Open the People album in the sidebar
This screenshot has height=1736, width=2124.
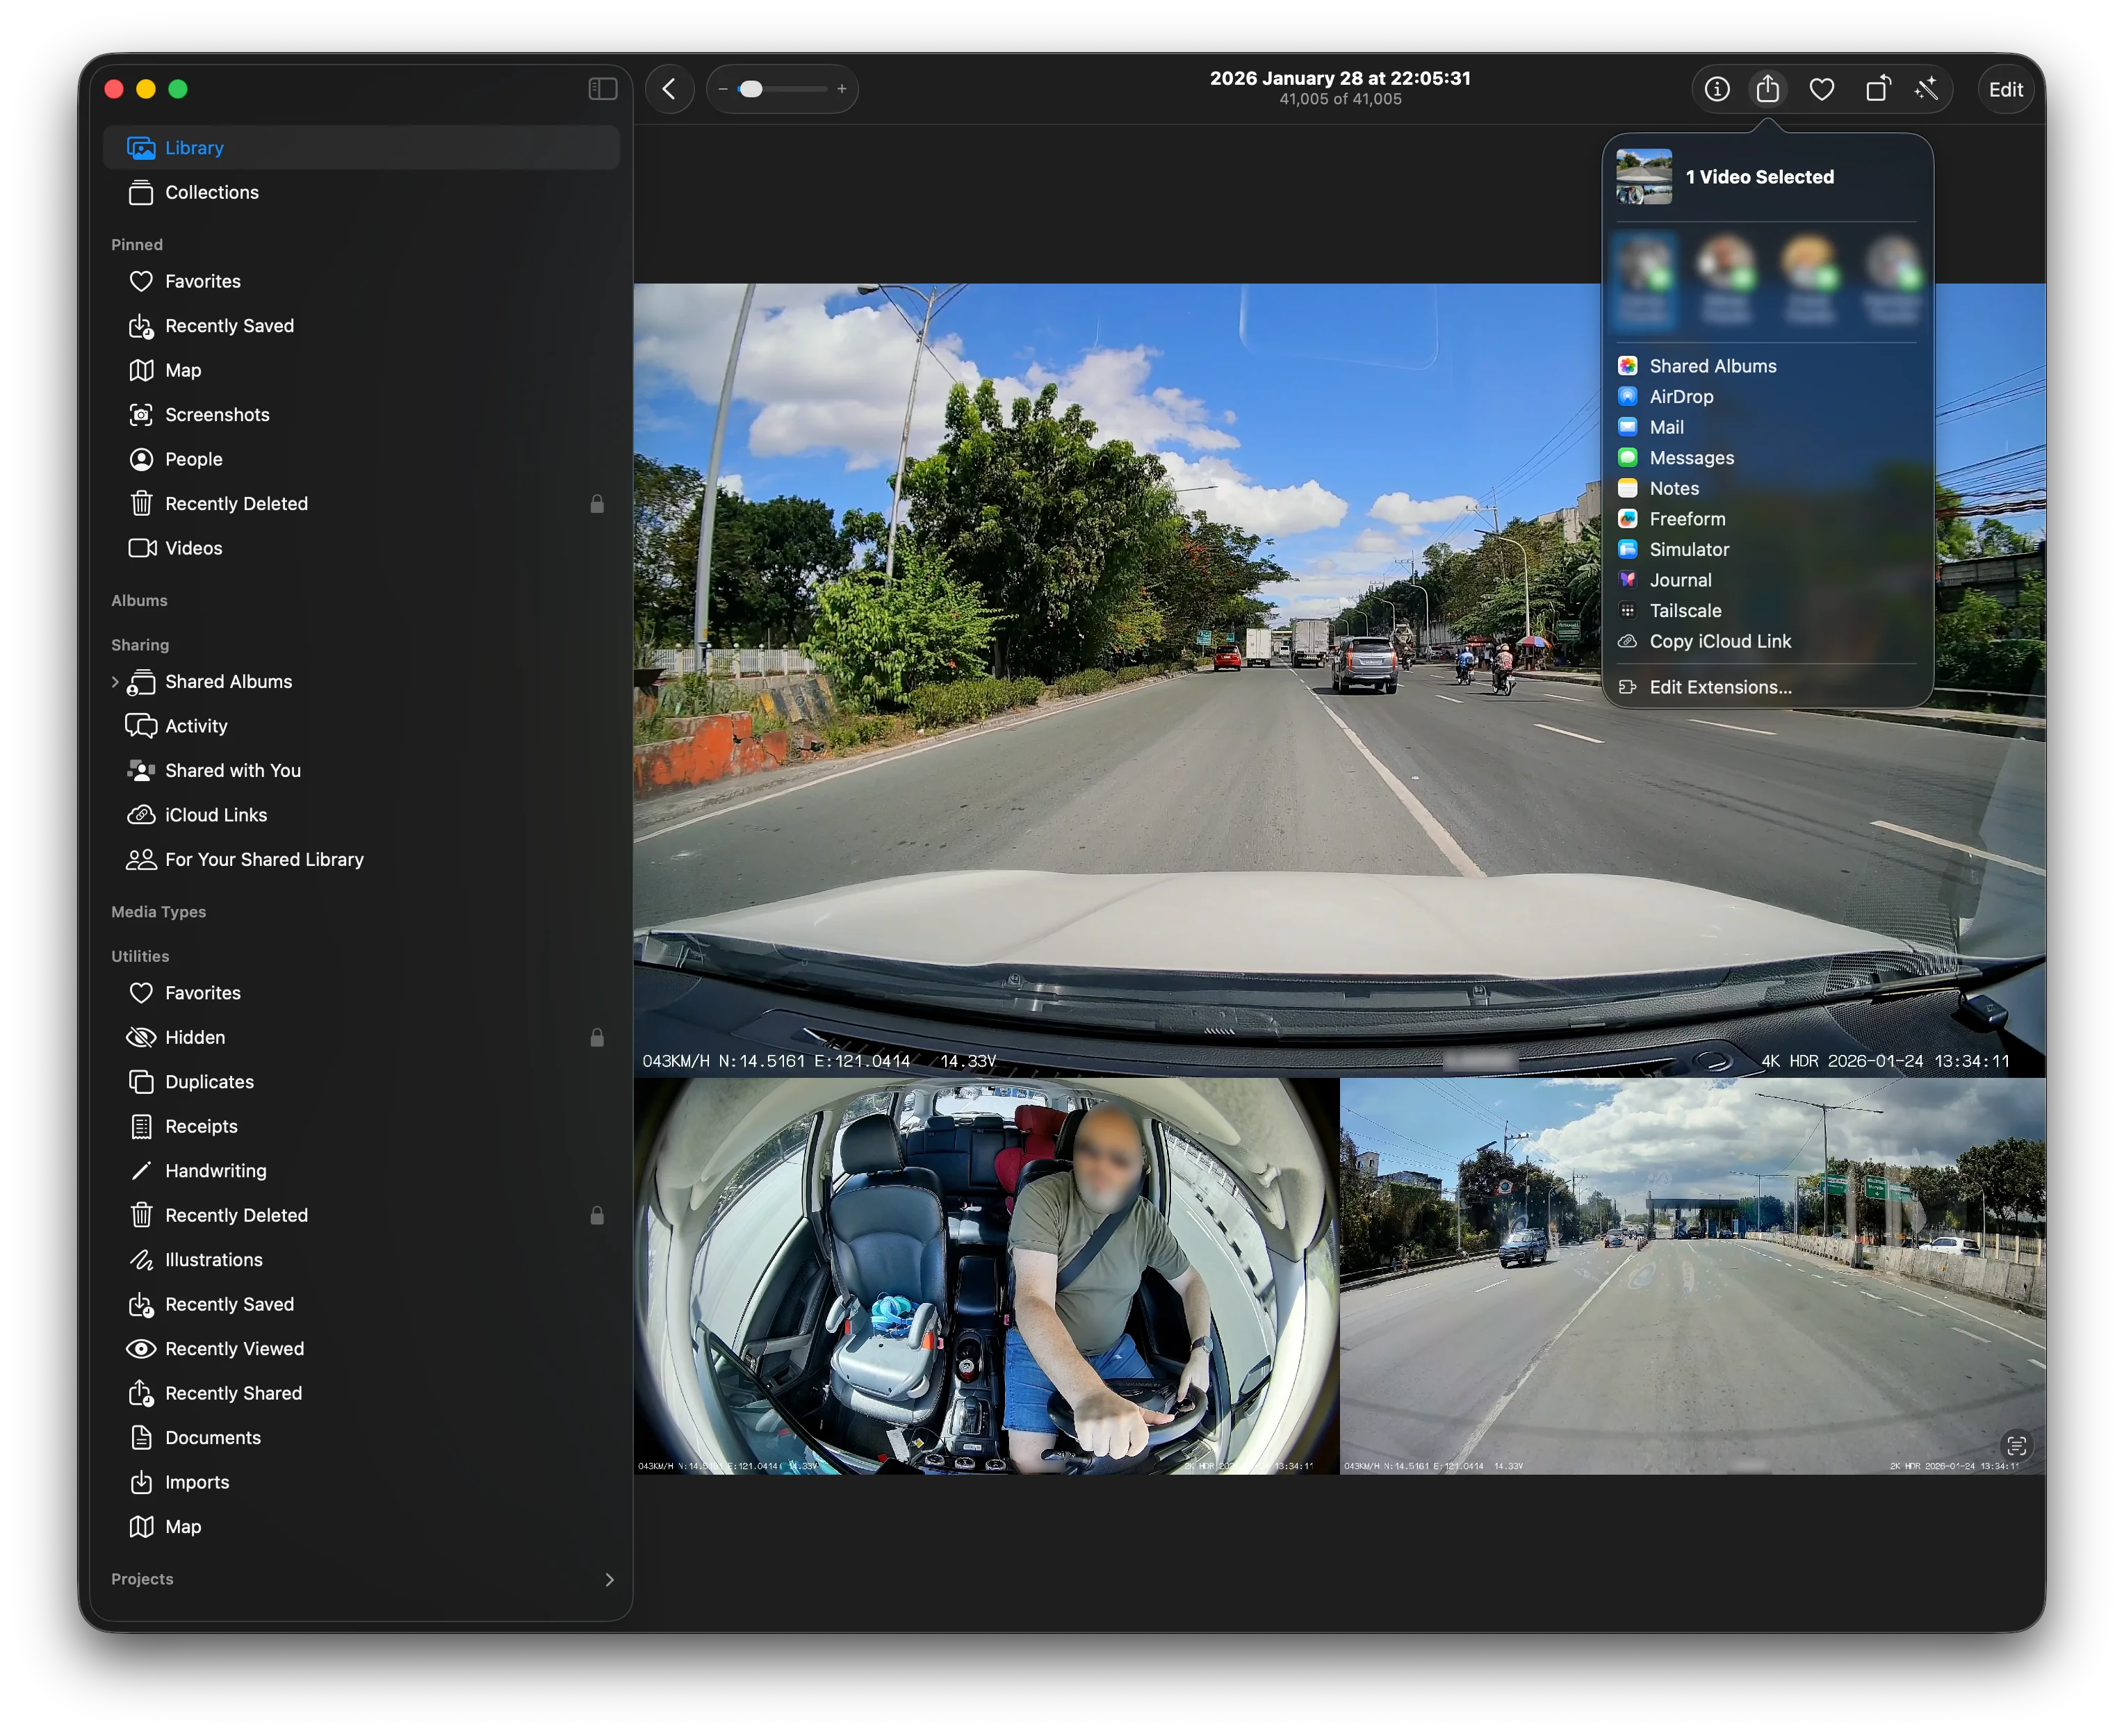(x=193, y=459)
